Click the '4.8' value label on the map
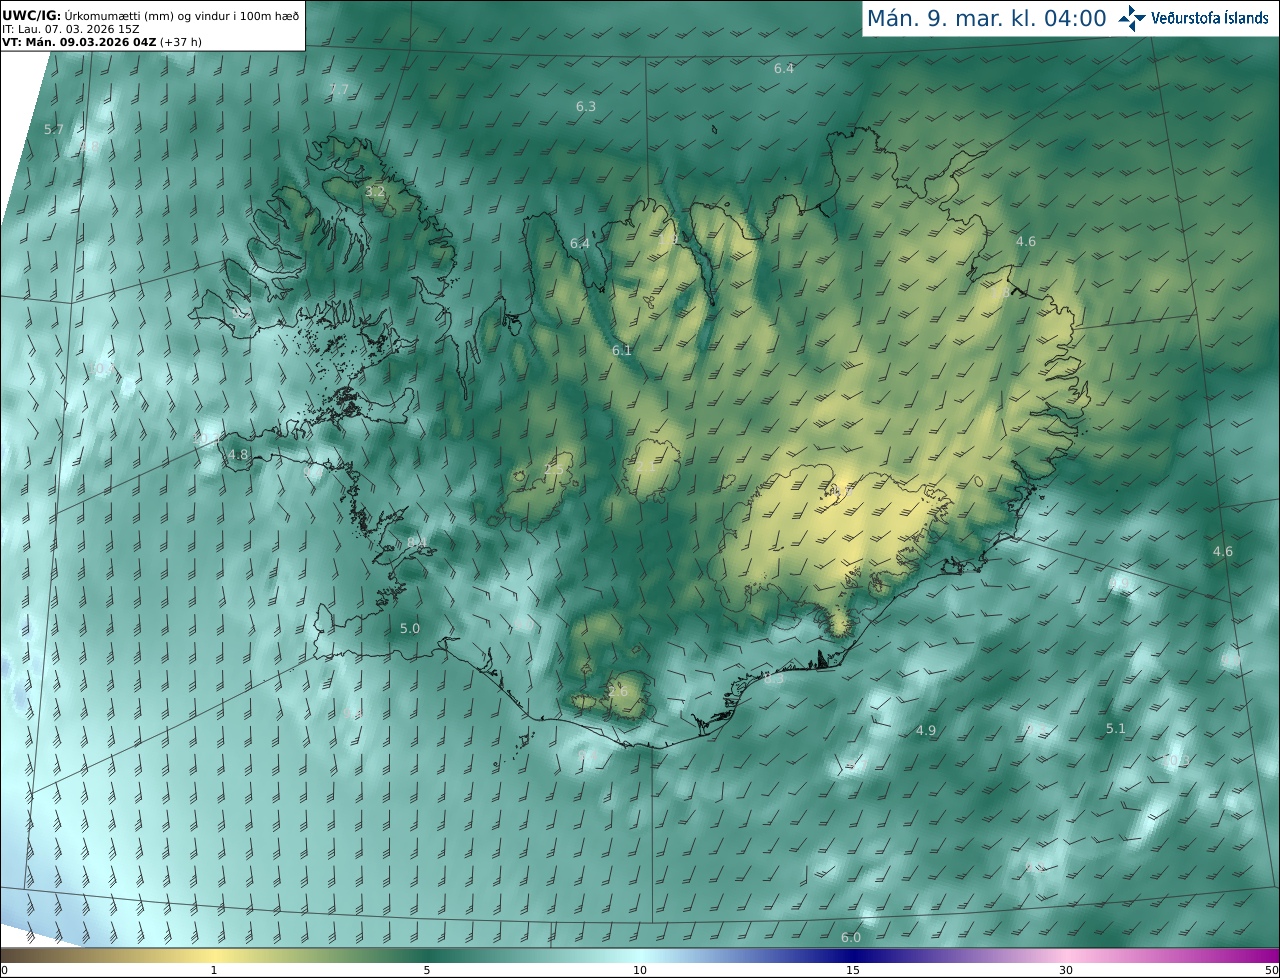 coord(238,454)
